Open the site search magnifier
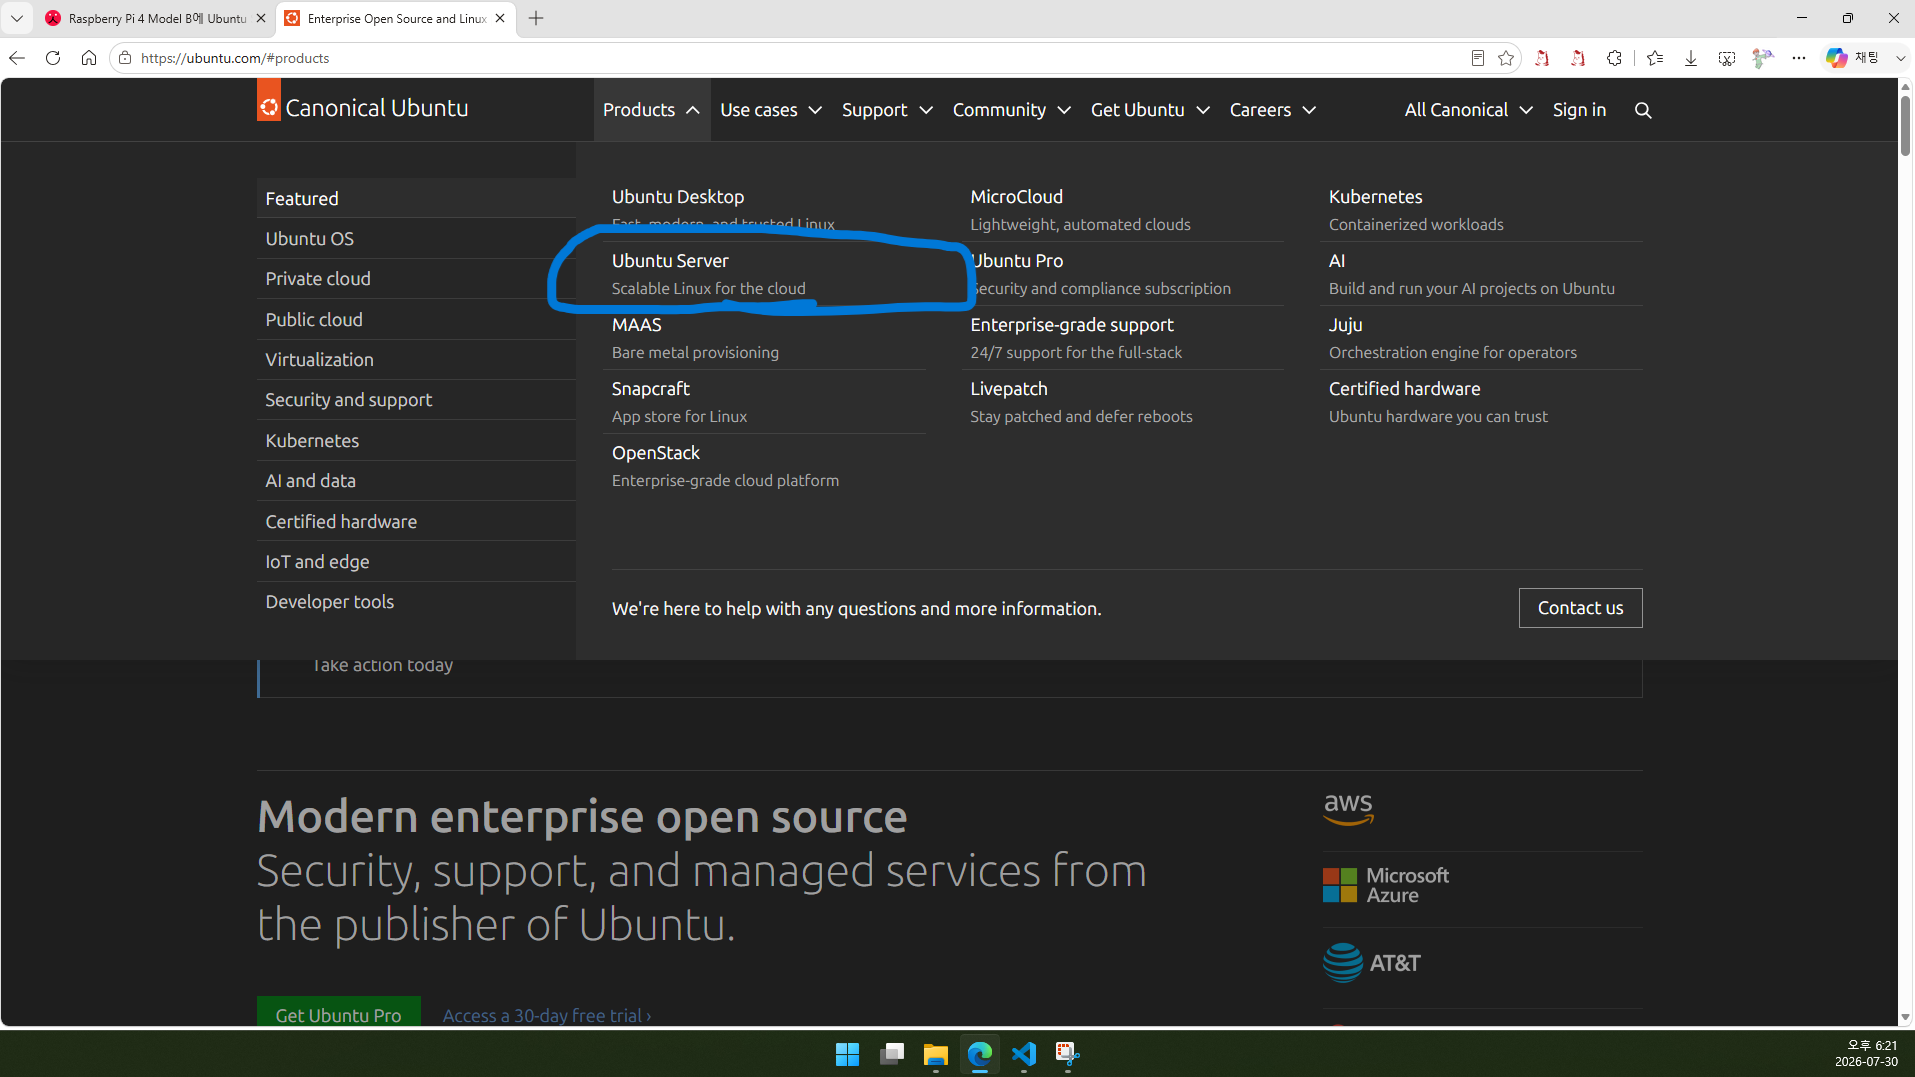Image resolution: width=1915 pixels, height=1077 pixels. click(1643, 110)
